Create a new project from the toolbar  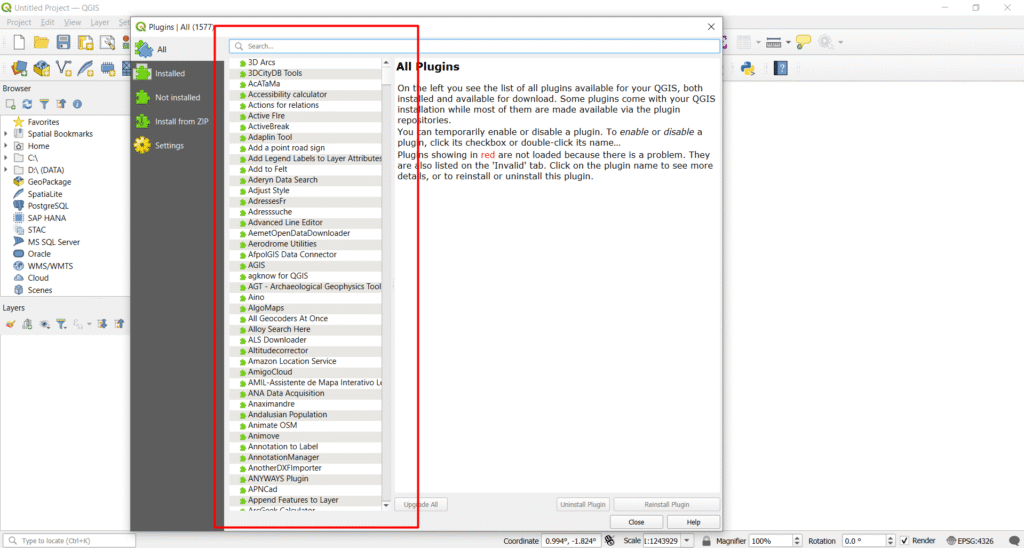[20, 43]
